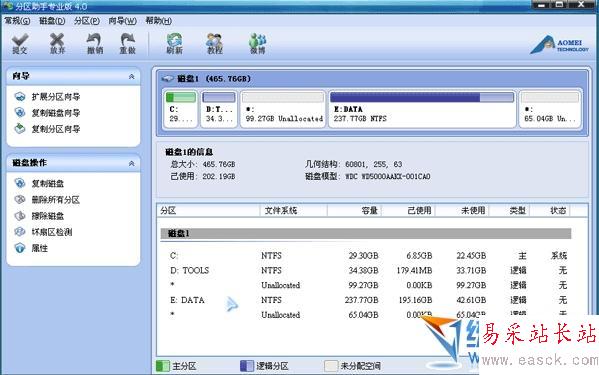Image resolution: width=599 pixels, height=375 pixels.
Task: Collapse the 向导 panel
Action: pos(131,76)
